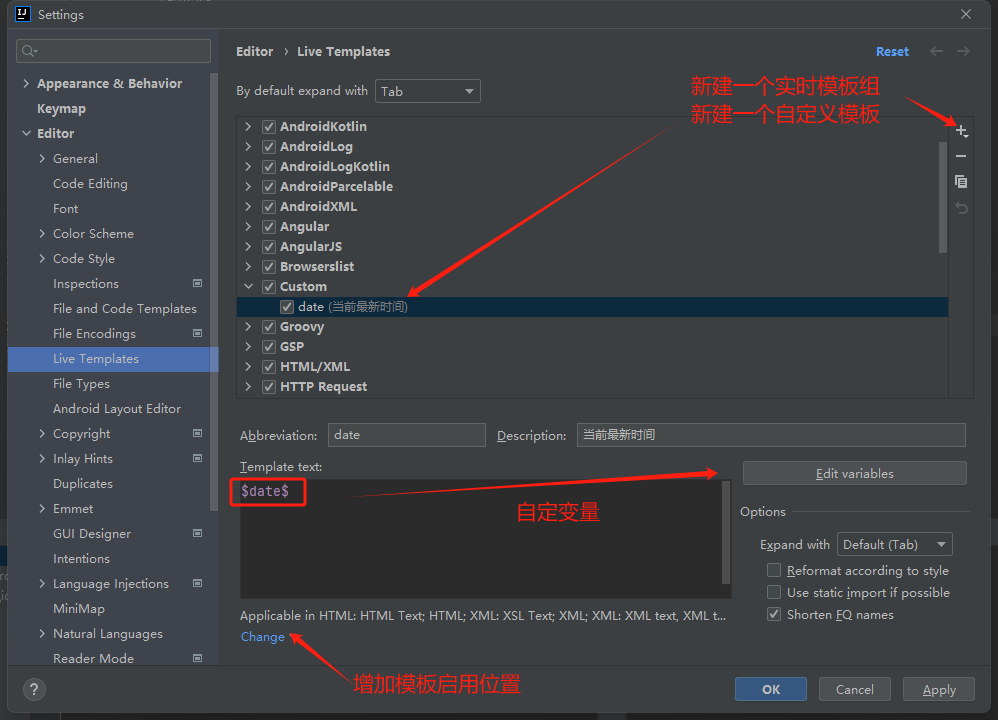
Task: Click the OK button
Action: pos(771,689)
